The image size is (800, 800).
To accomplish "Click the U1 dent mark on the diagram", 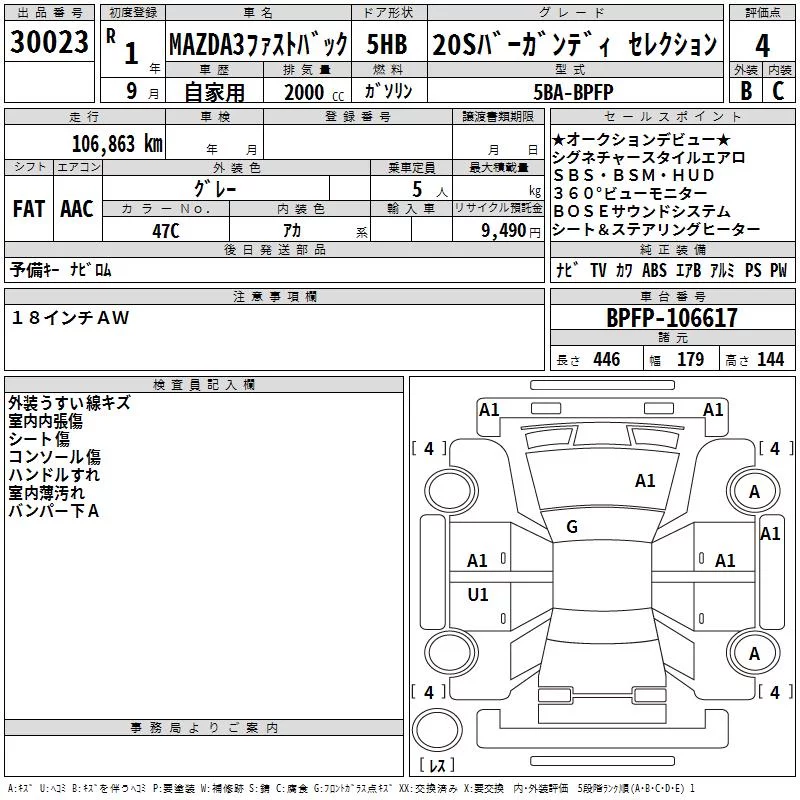I will [478, 594].
